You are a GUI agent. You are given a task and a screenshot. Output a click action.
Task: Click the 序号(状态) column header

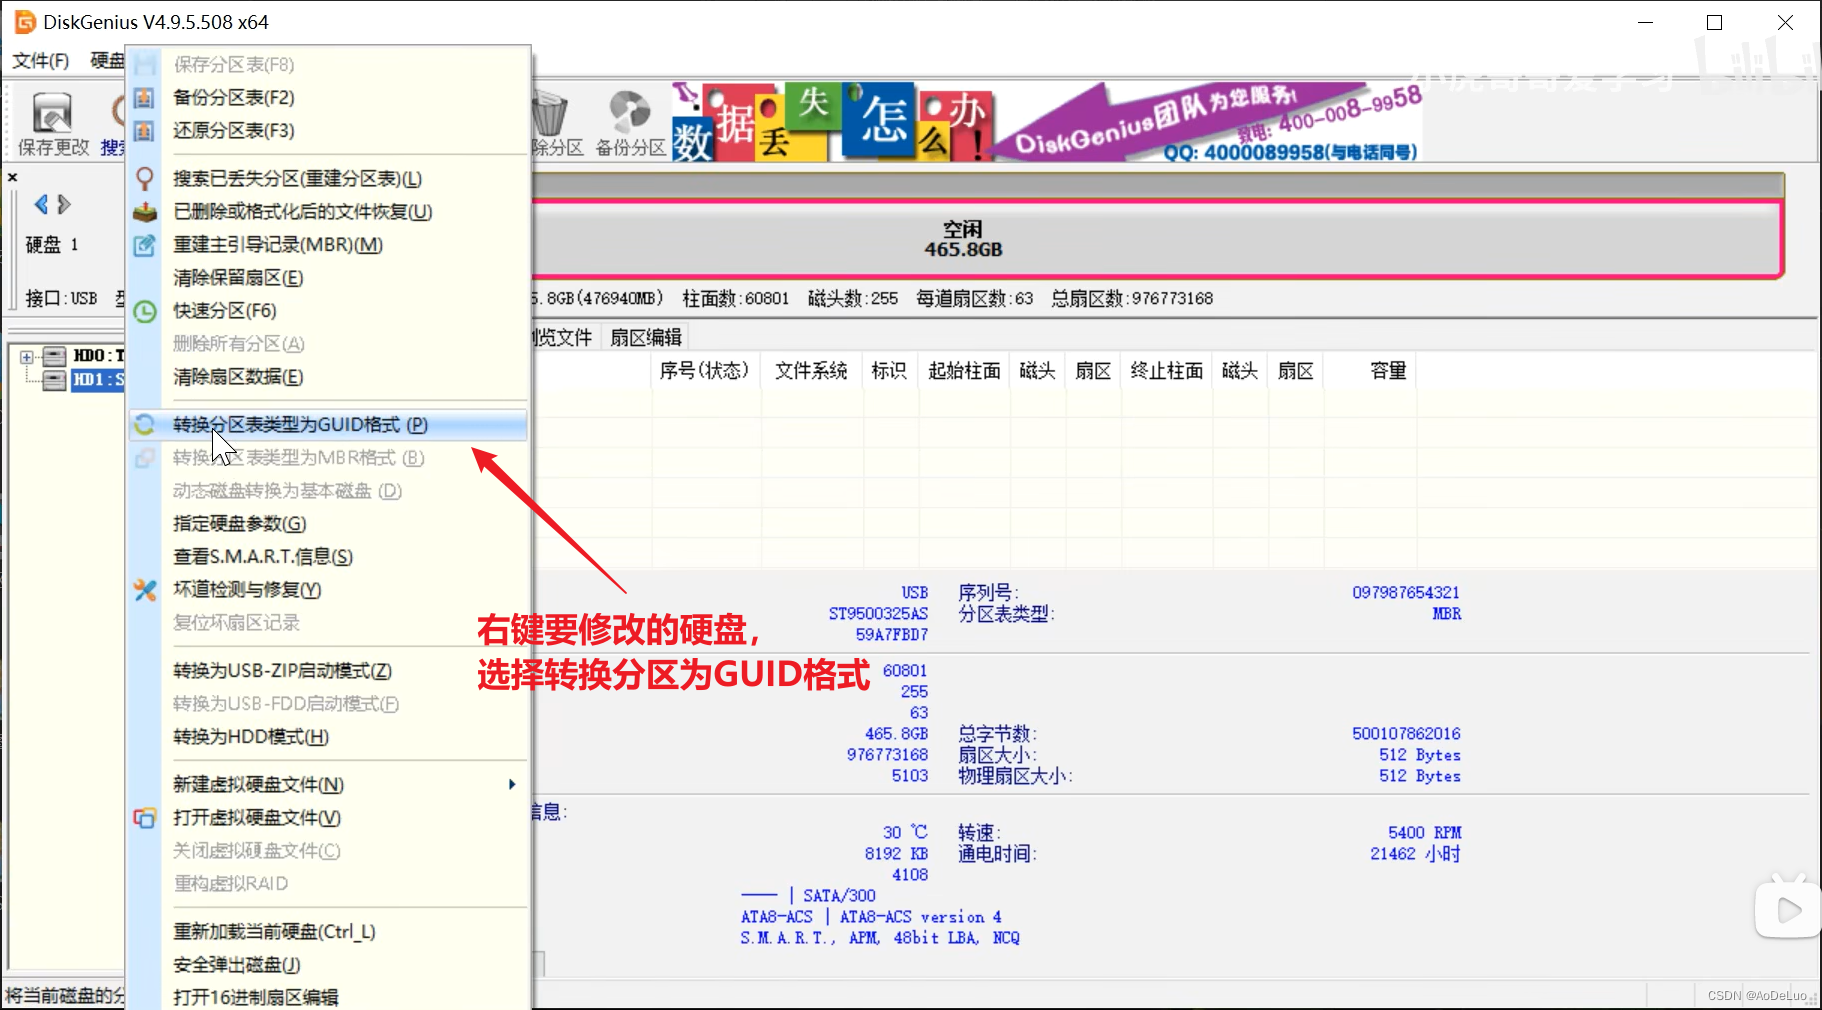(x=704, y=371)
